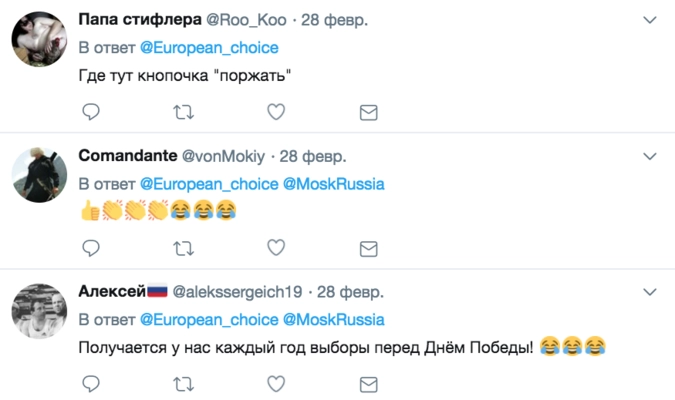675x400 pixels.
Task: Reply to Comandante's tweet
Action: coord(91,247)
